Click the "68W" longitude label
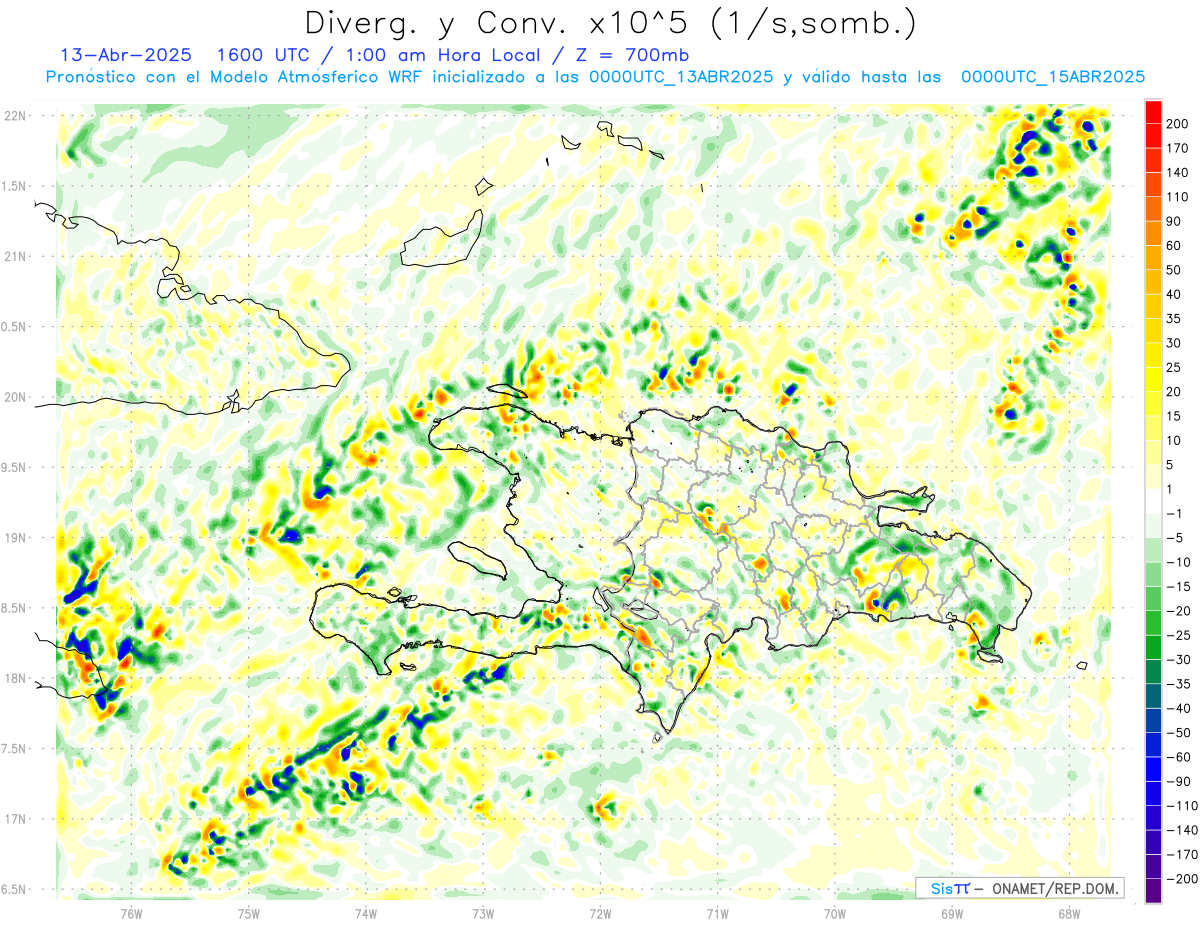Image resolution: width=1200 pixels, height=927 pixels. click(x=1068, y=913)
